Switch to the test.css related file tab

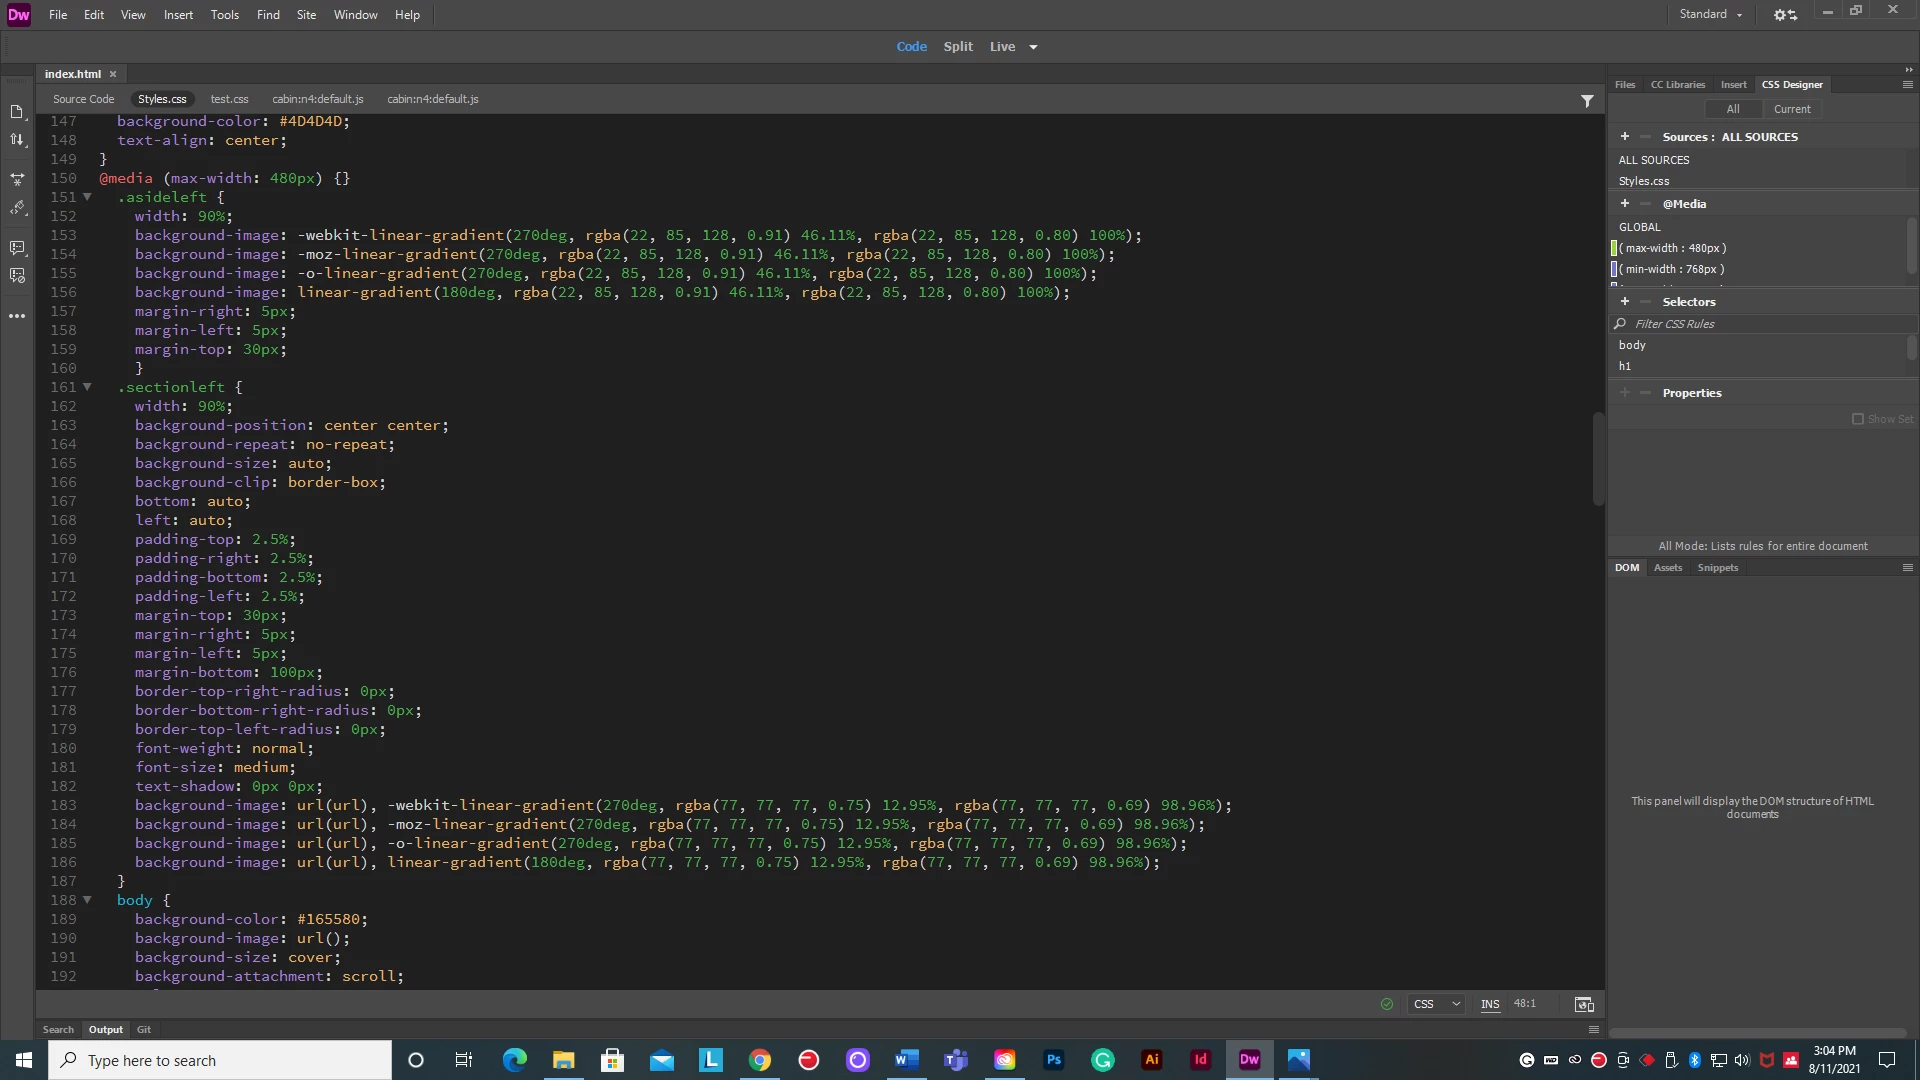229,99
